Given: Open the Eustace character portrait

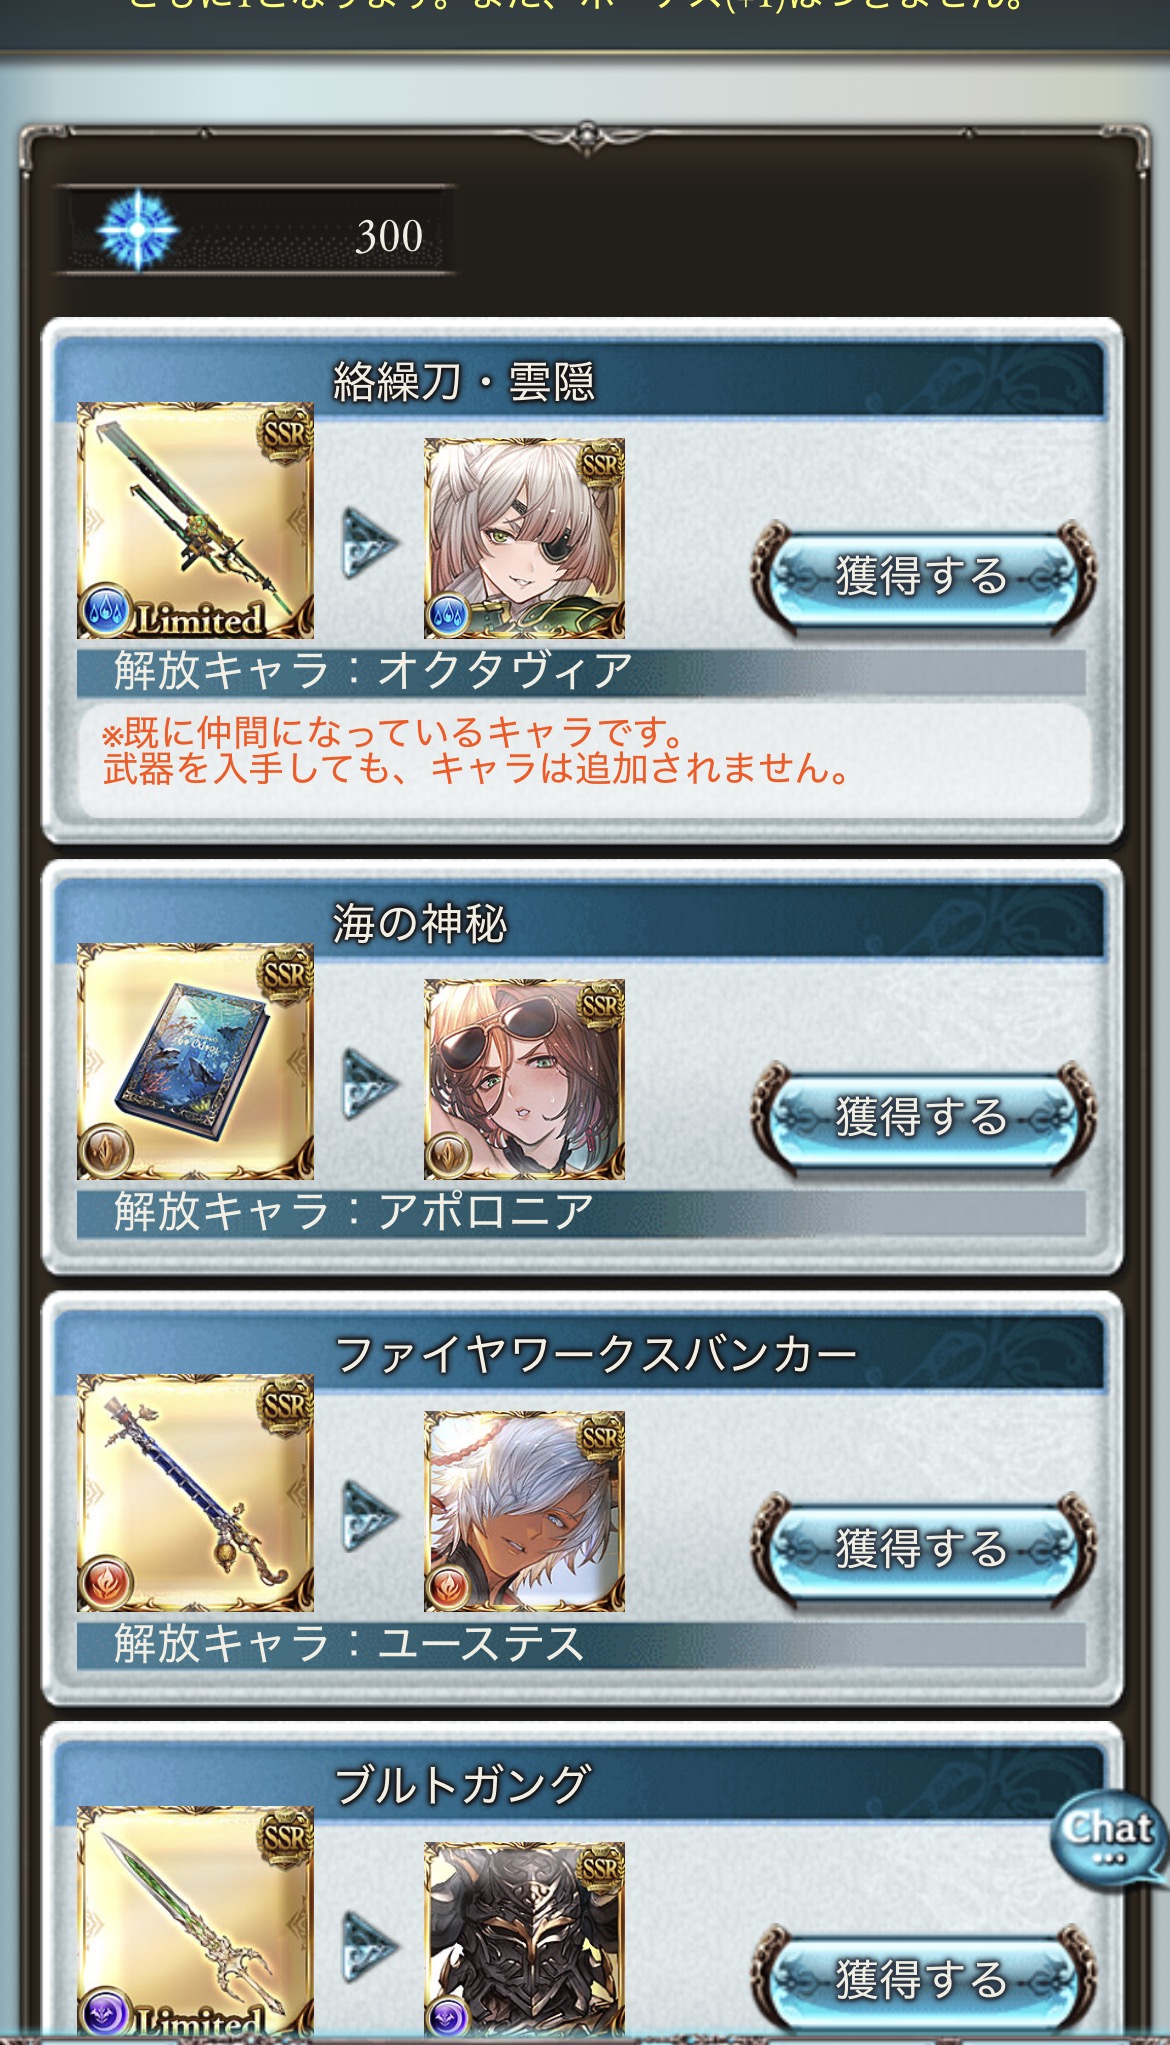Looking at the screenshot, I should point(524,1511).
